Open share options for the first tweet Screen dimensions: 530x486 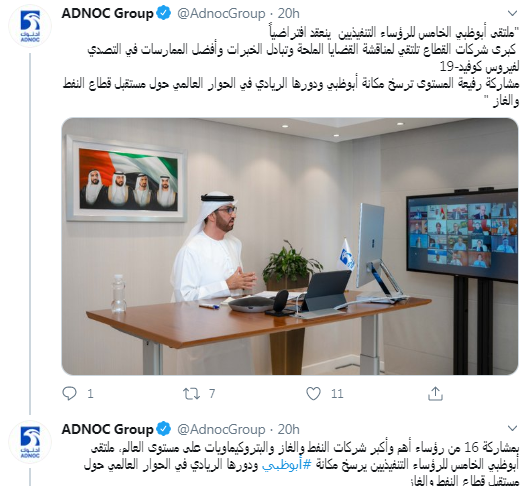(435, 394)
